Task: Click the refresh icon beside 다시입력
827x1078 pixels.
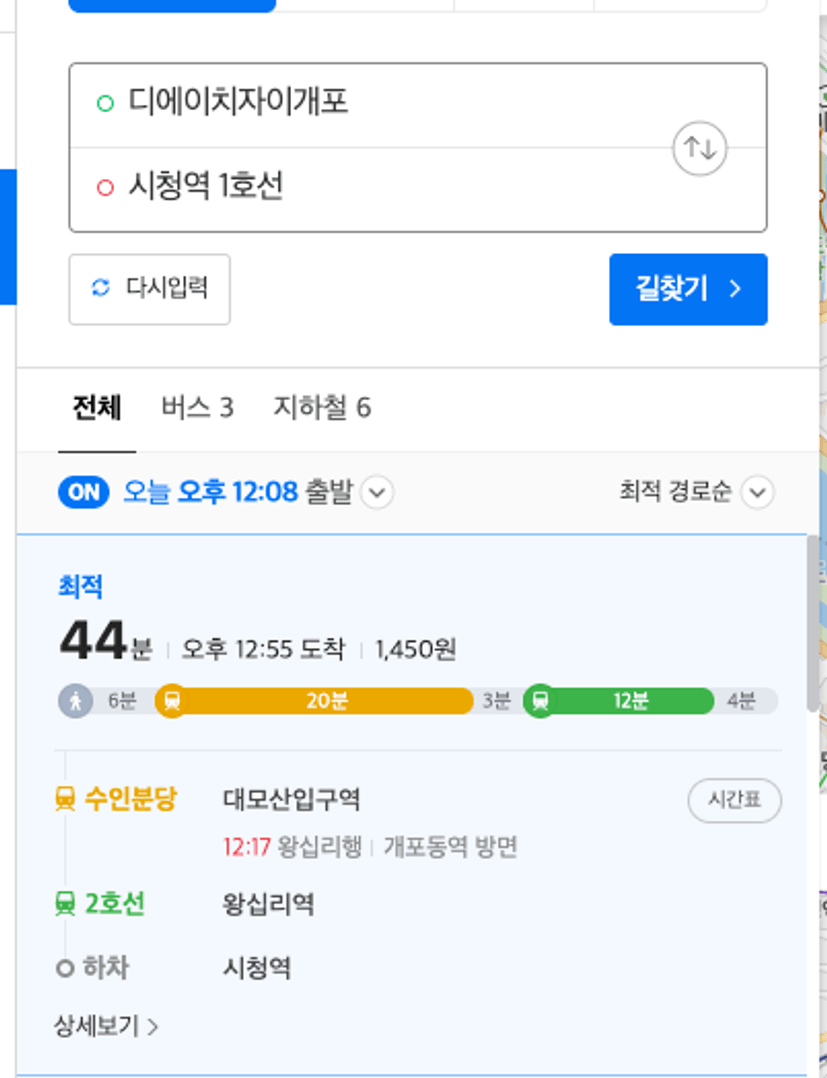Action: 101,288
